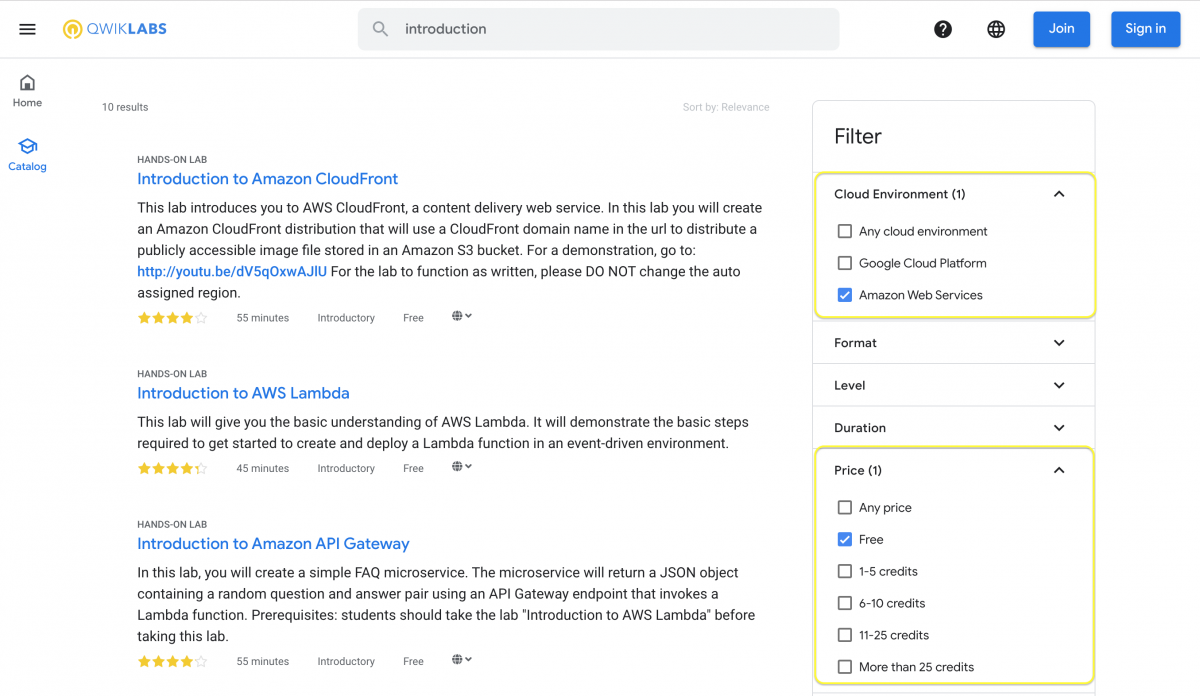Check the 1-5 credits price filter
This screenshot has height=696, width=1200.
click(844, 571)
